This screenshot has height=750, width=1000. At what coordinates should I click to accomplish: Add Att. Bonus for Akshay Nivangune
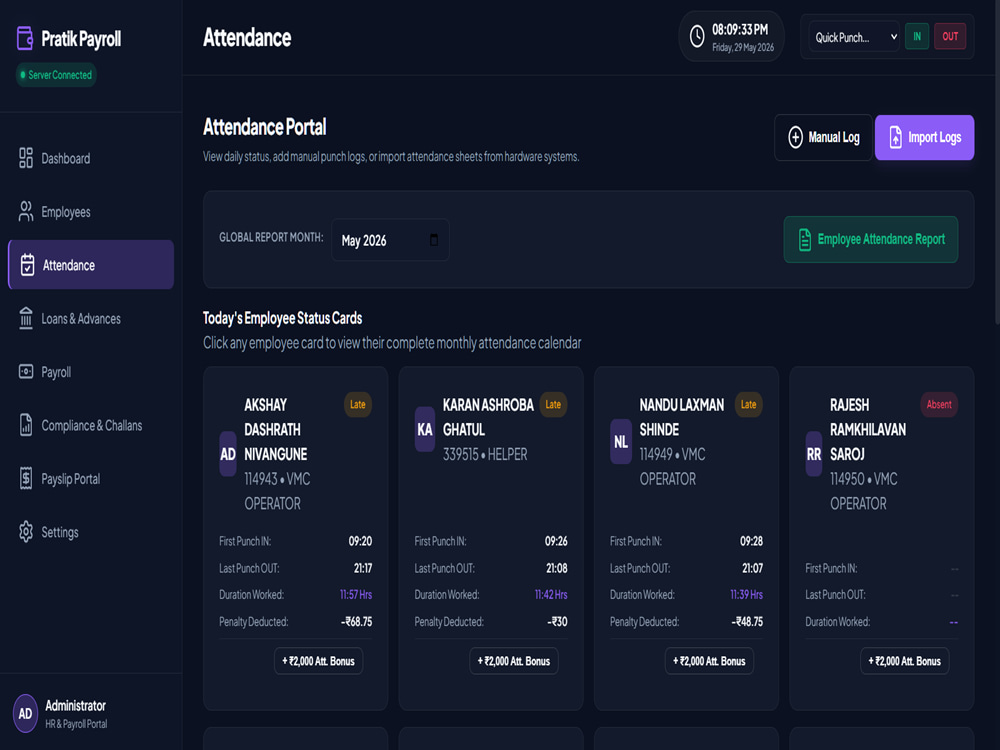318,661
